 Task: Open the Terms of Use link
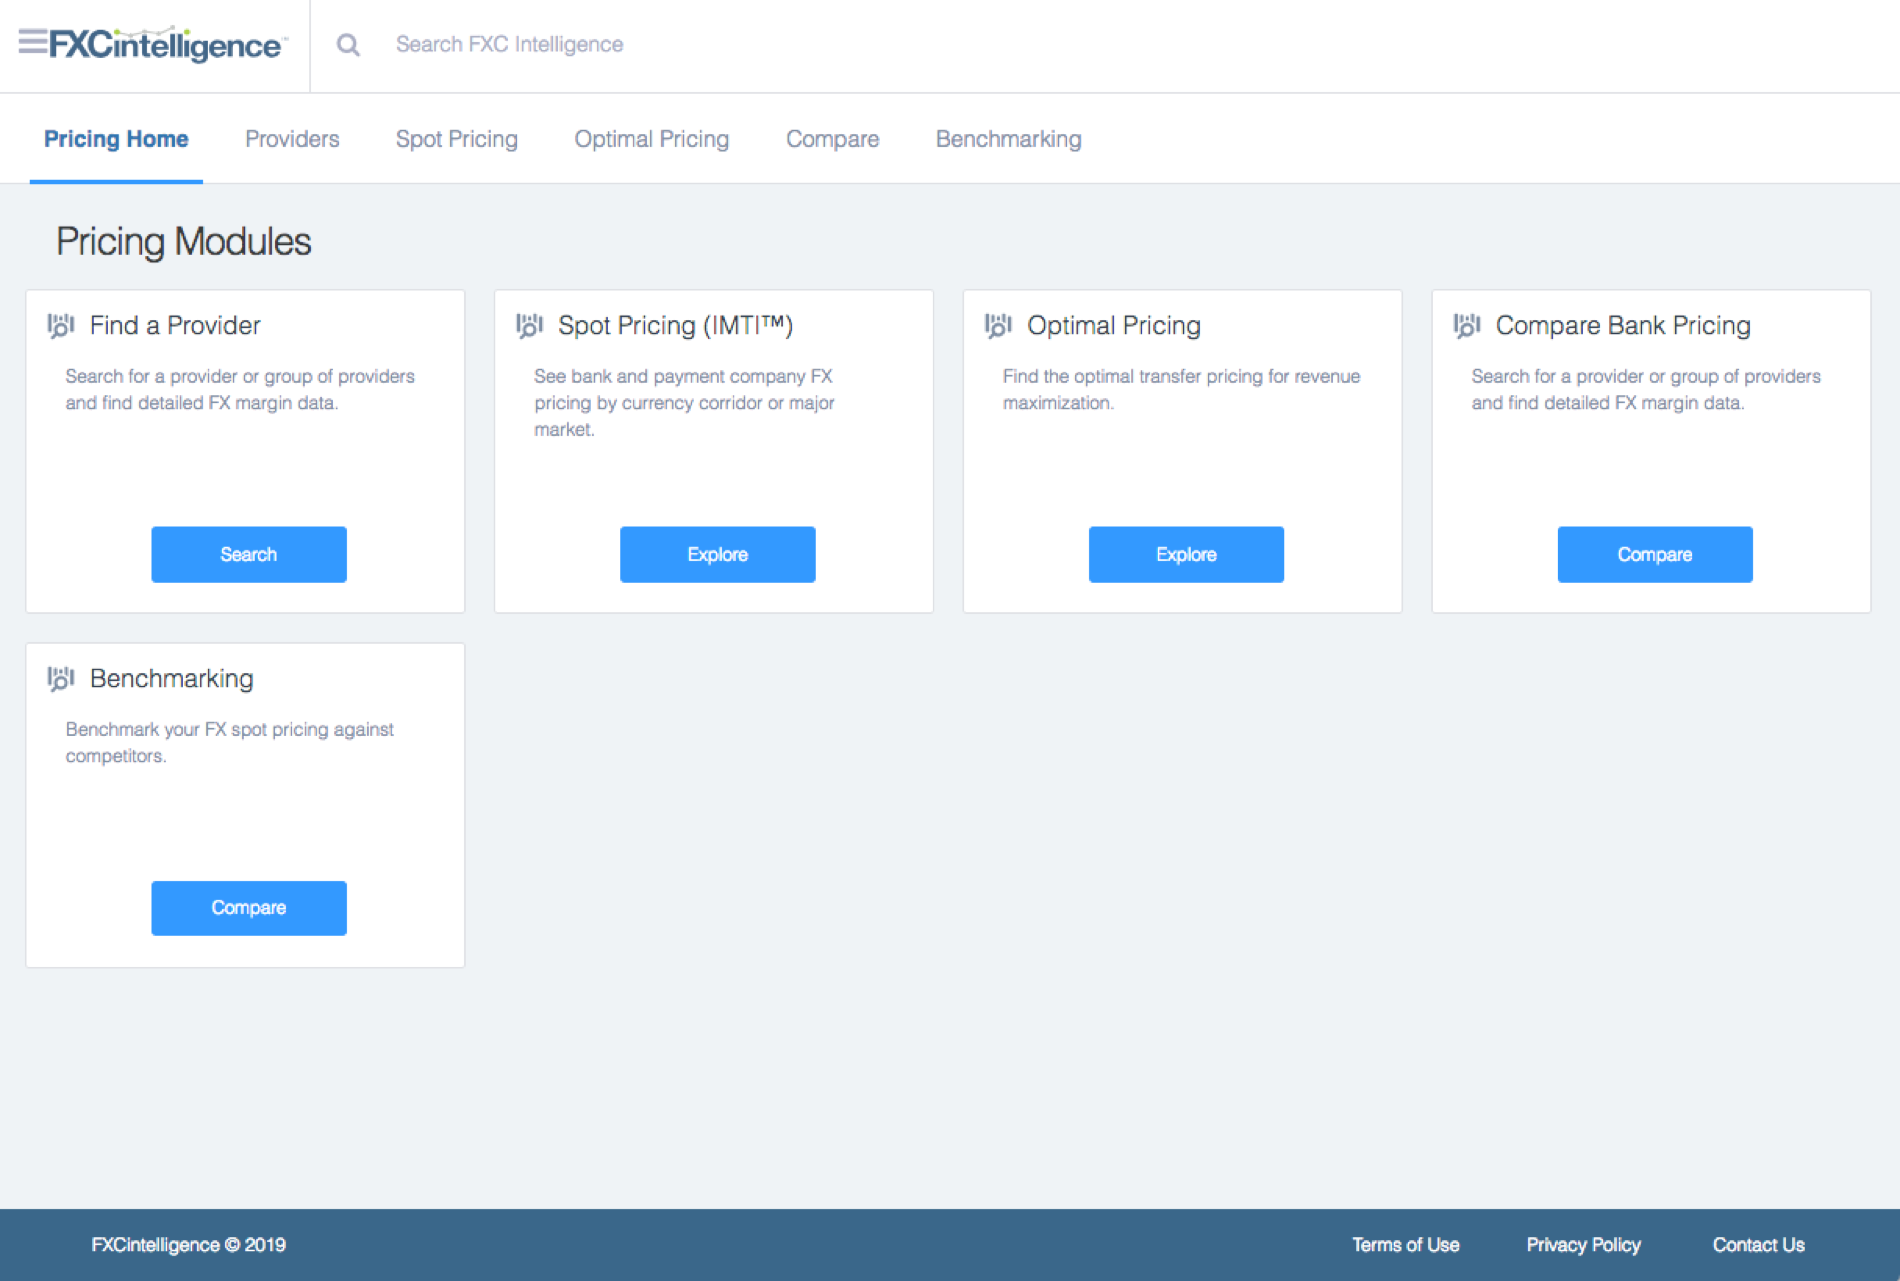click(x=1405, y=1245)
